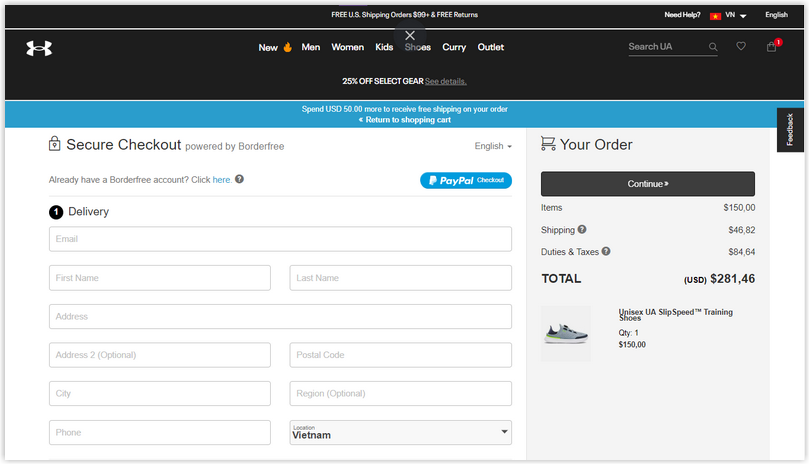Screen dimensions: 810x465
Task: Click Unisex UA SlipSpeed Training Shoes title
Action: [676, 315]
